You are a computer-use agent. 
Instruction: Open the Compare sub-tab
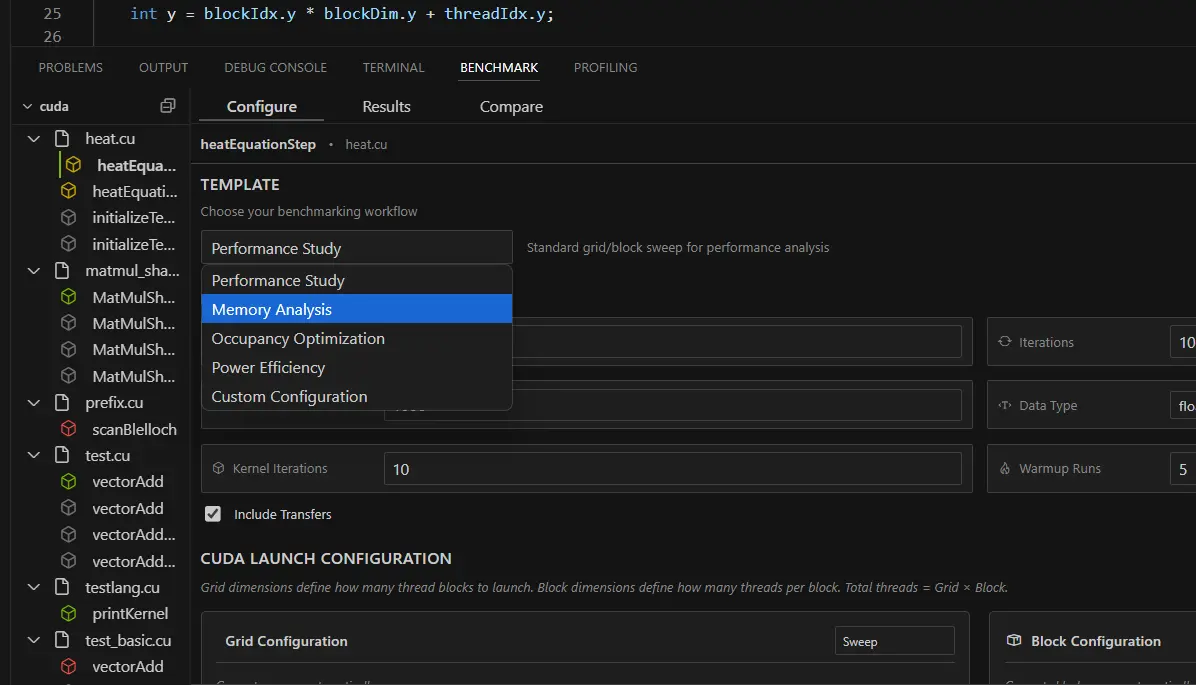(511, 107)
